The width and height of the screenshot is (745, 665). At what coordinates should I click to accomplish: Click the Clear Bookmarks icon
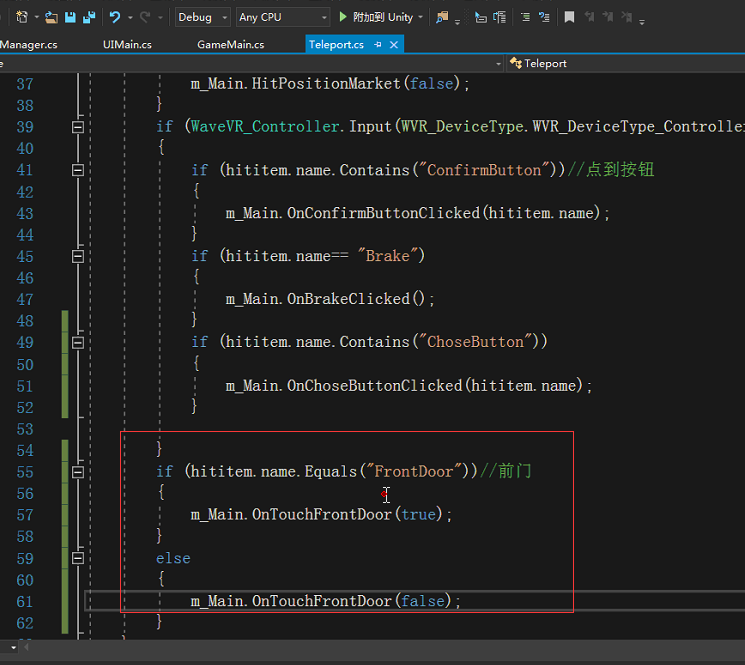tap(627, 18)
